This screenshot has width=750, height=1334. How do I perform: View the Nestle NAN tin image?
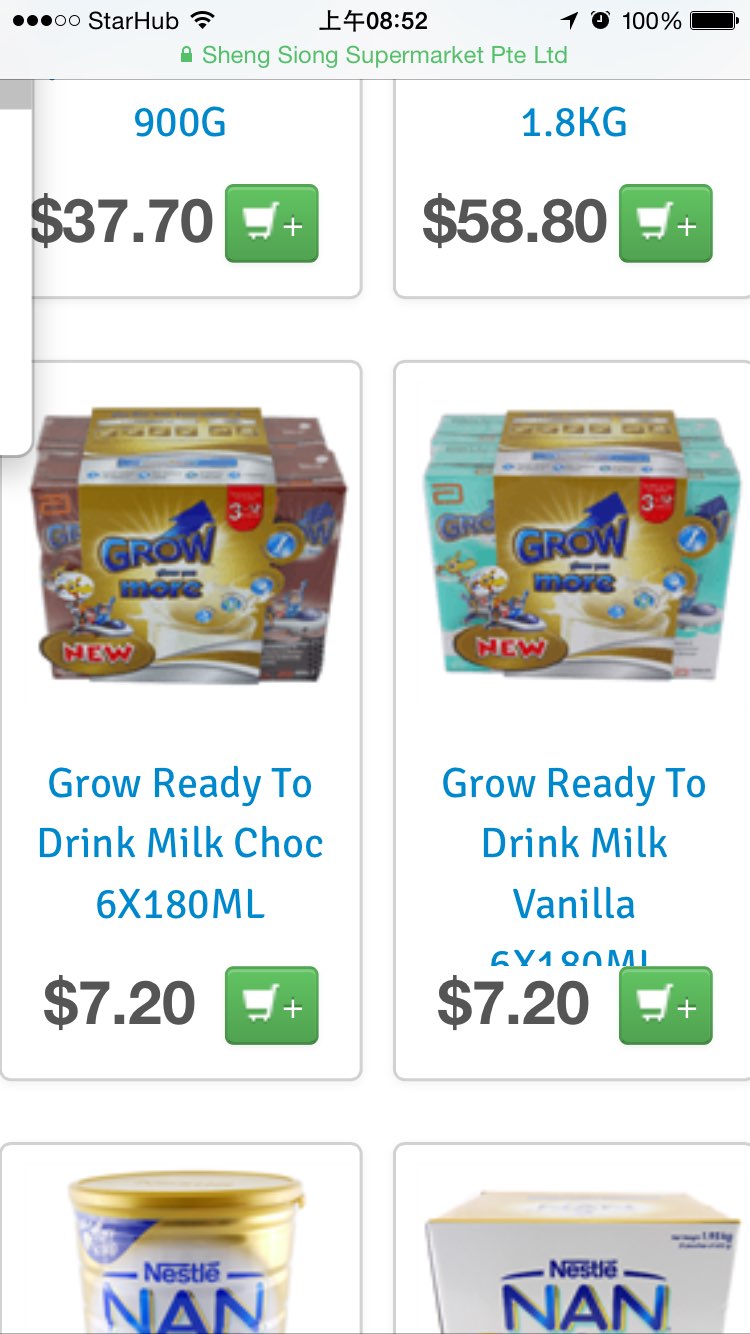pos(186,1252)
